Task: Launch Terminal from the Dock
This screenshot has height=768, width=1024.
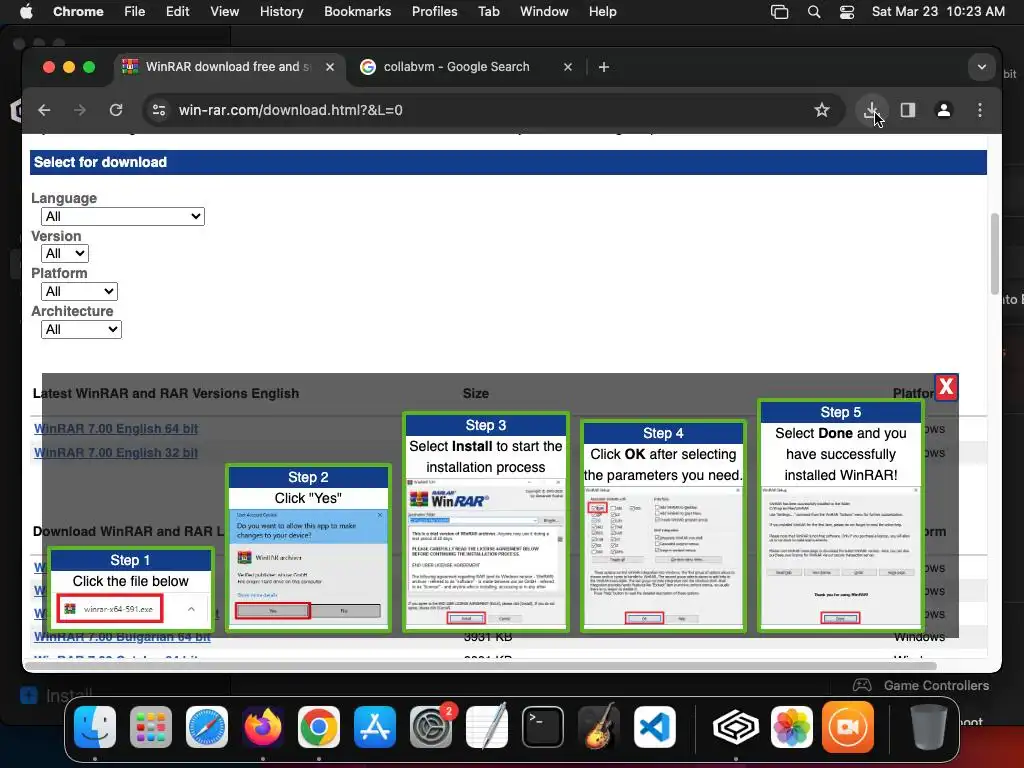Action: [x=543, y=727]
